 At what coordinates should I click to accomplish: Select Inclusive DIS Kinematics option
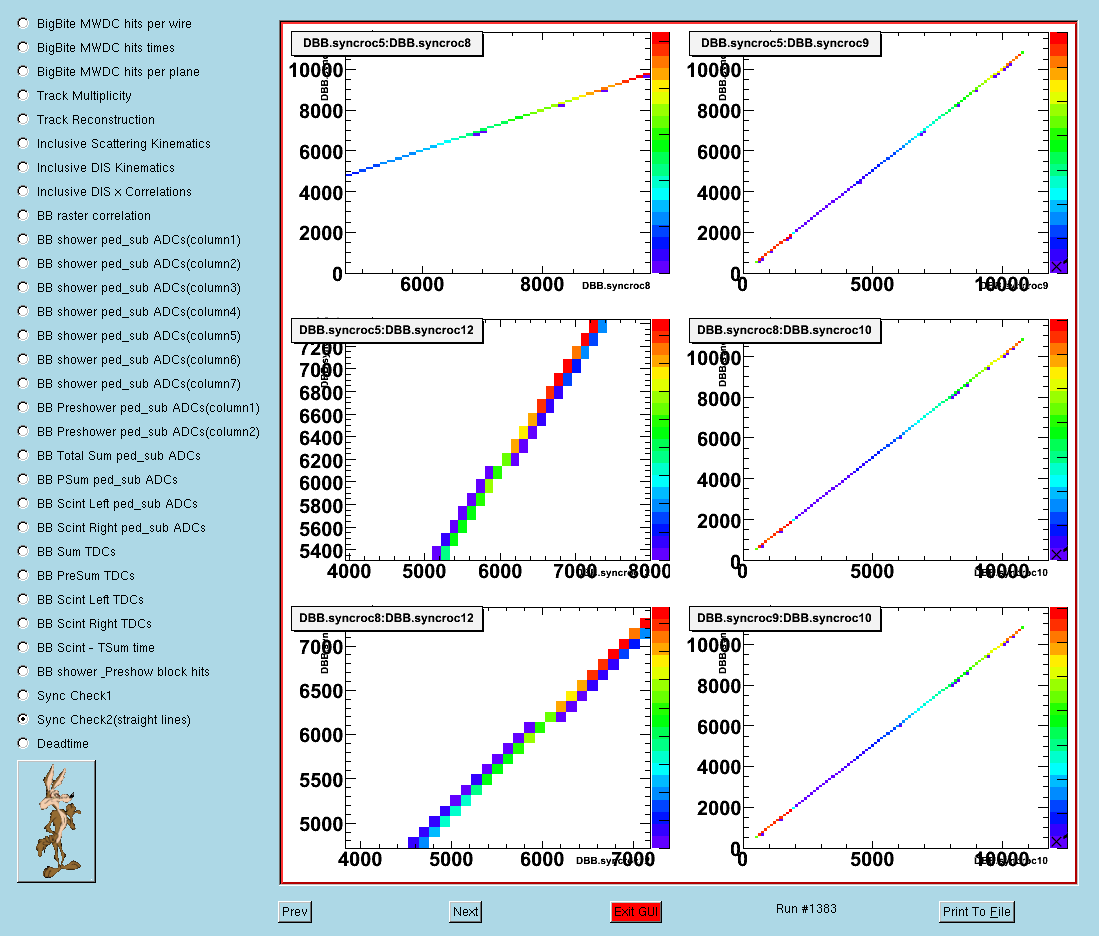[23, 167]
